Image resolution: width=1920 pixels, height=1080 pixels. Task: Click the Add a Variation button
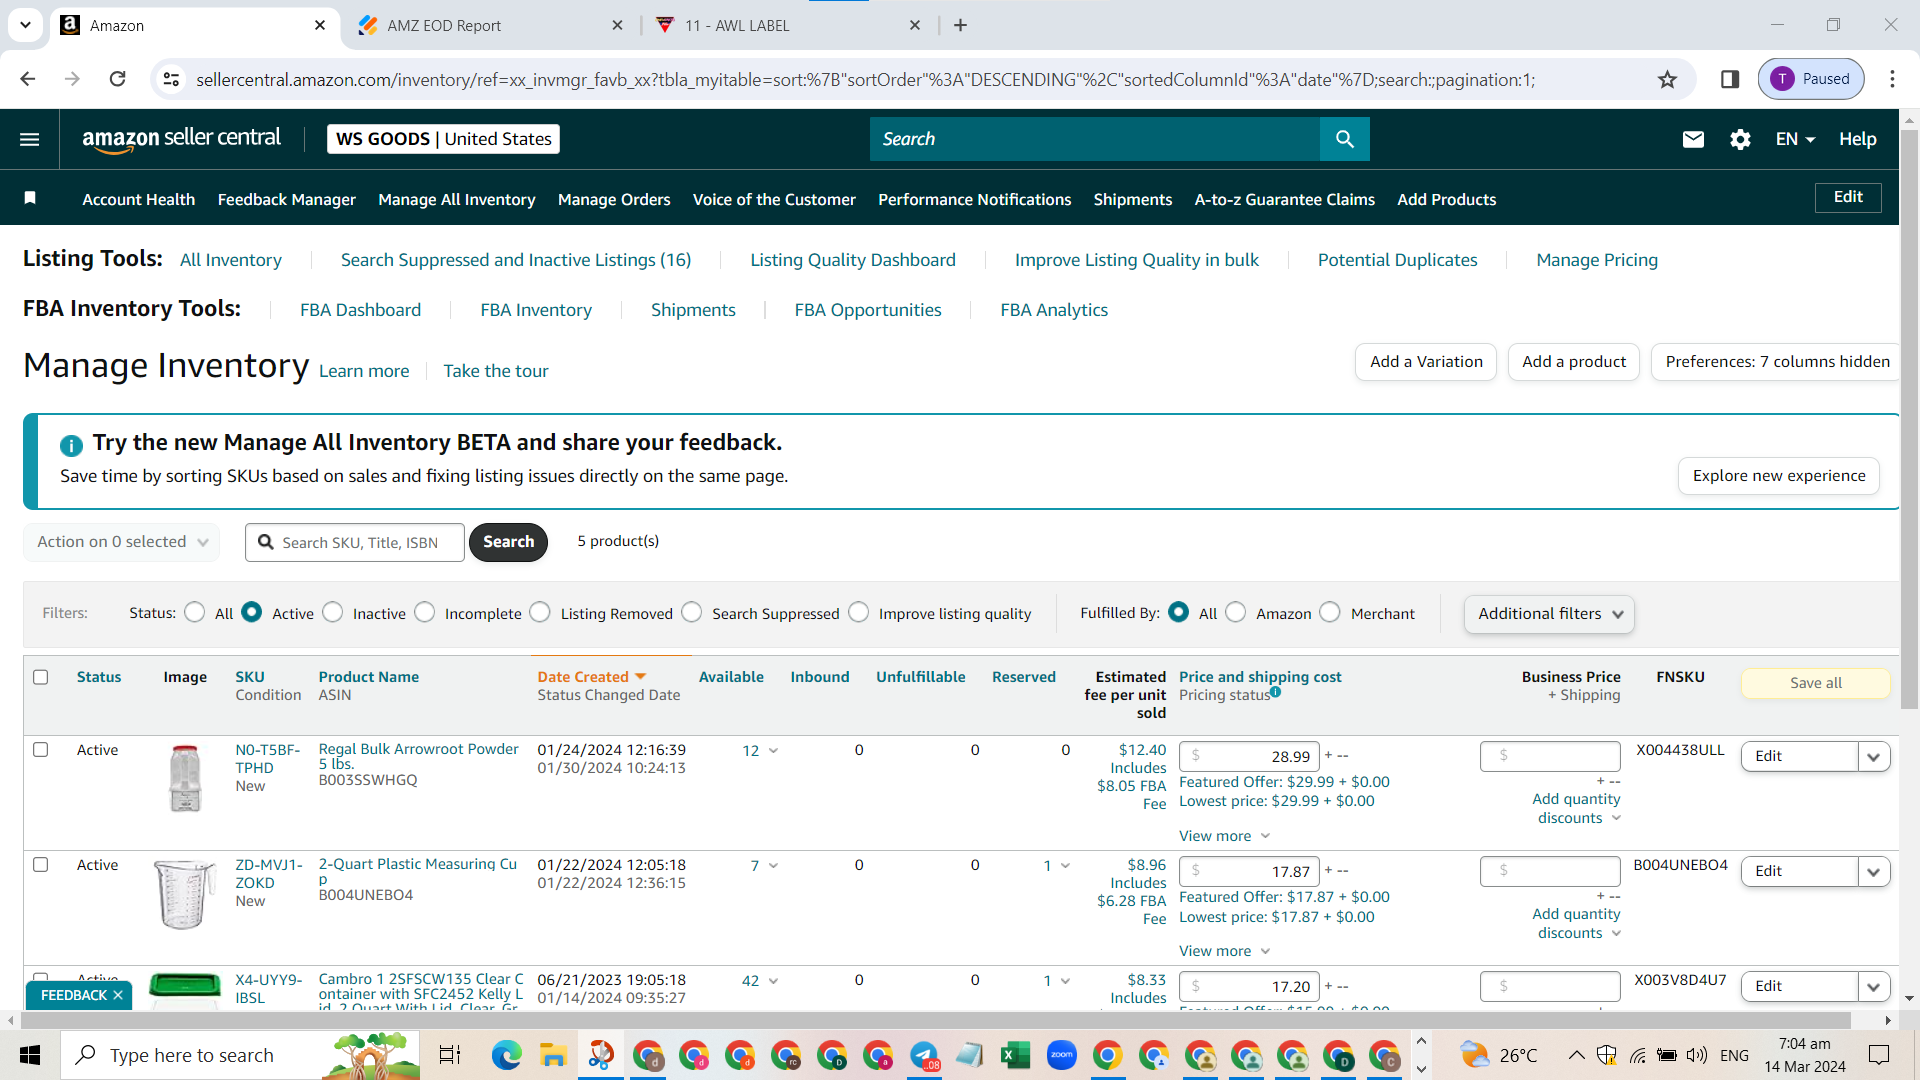pyautogui.click(x=1426, y=362)
